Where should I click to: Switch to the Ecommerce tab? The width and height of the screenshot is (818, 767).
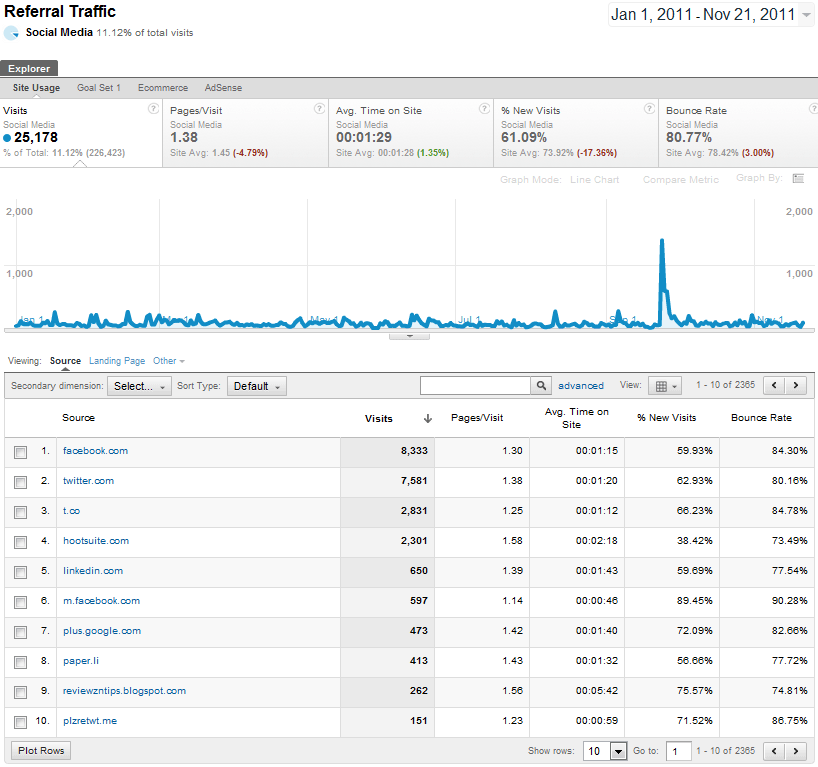click(x=161, y=88)
